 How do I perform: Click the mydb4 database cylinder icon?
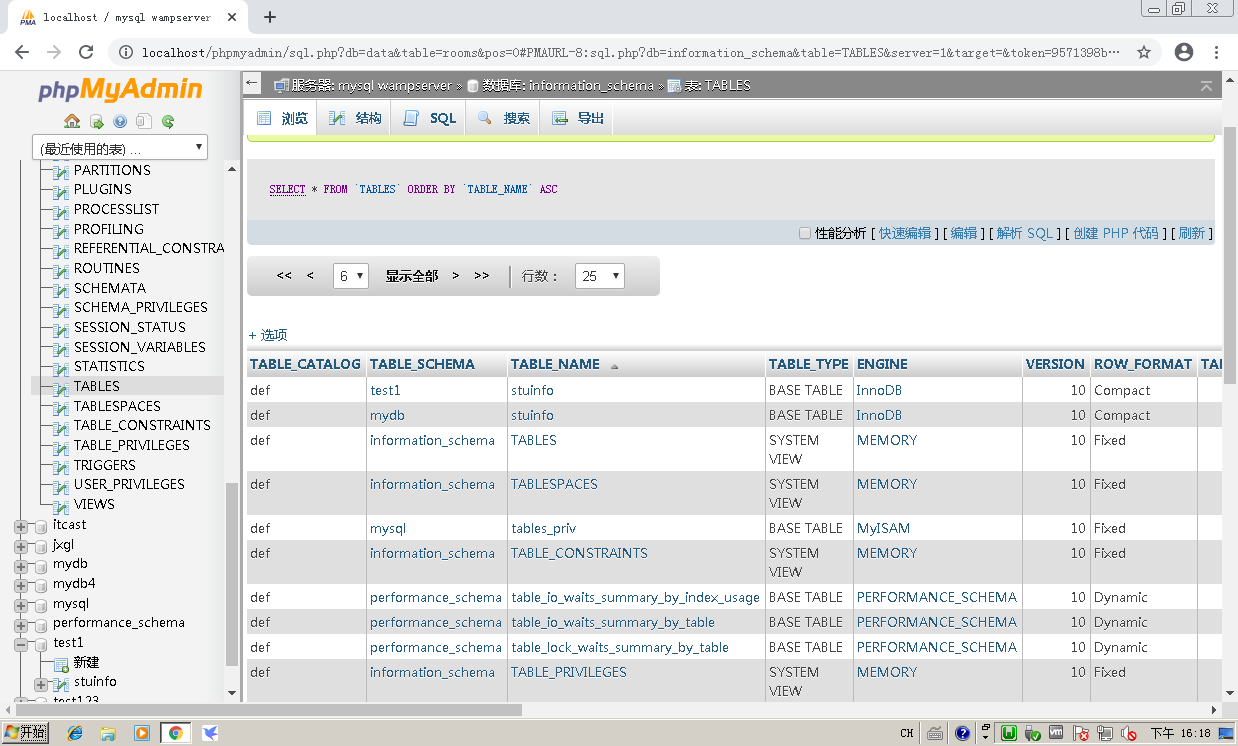41,584
